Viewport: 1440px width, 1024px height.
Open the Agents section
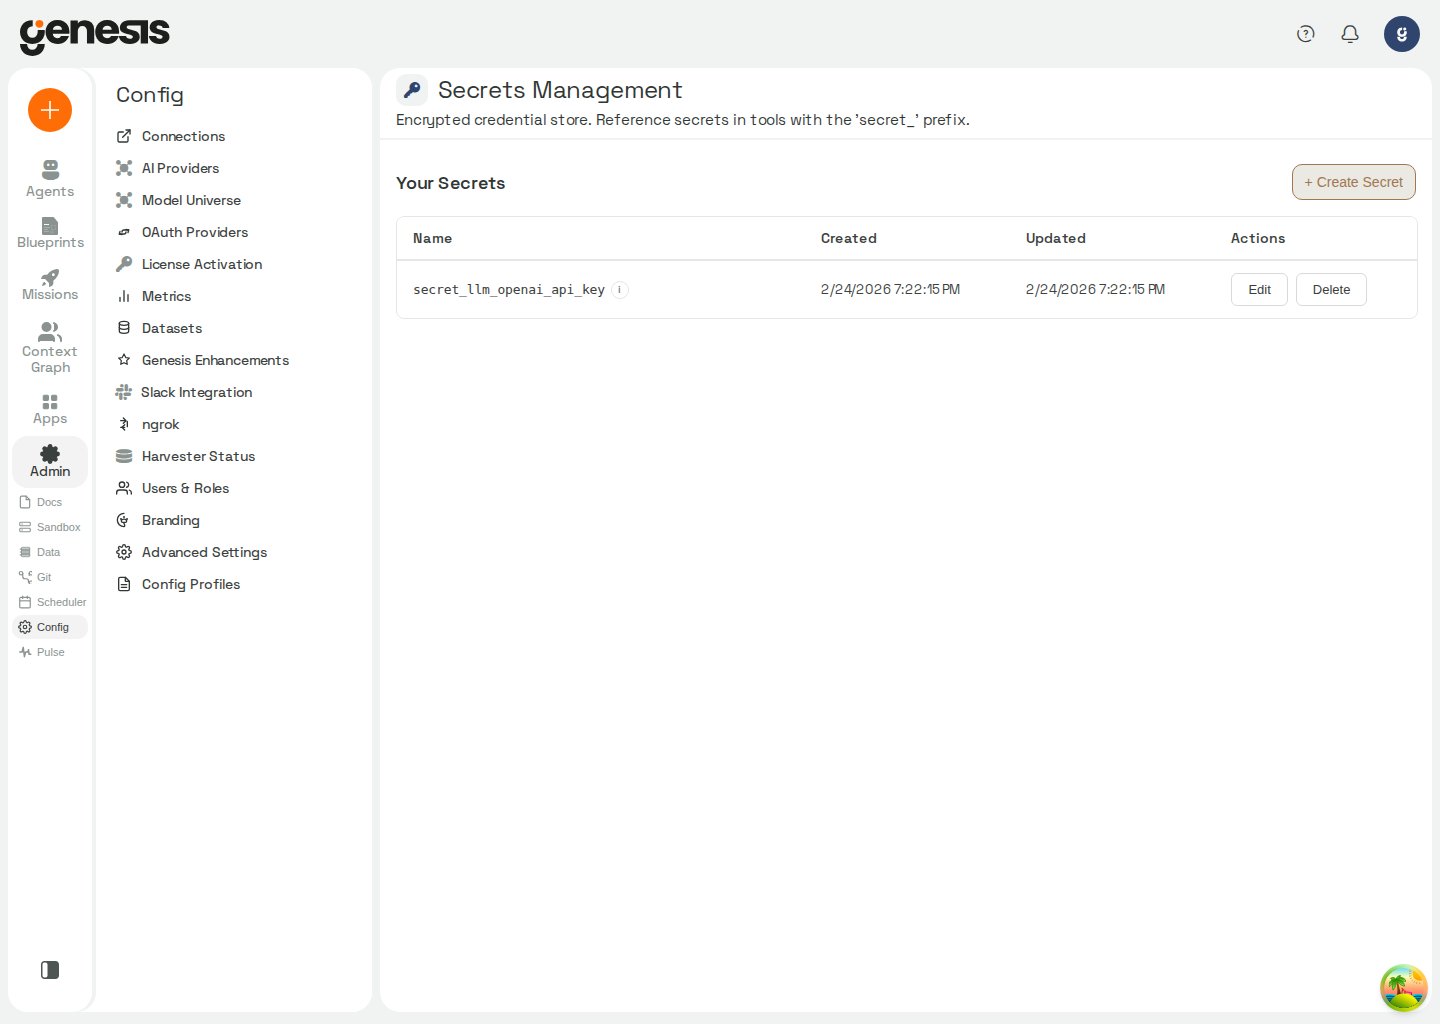click(50, 179)
